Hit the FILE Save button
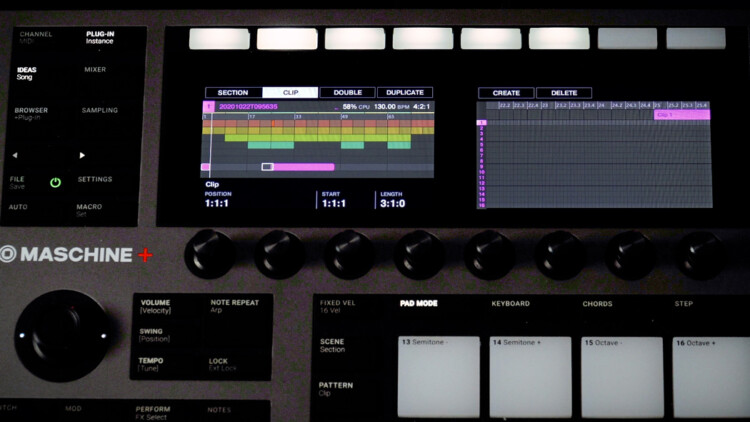The image size is (750, 422). [17, 182]
